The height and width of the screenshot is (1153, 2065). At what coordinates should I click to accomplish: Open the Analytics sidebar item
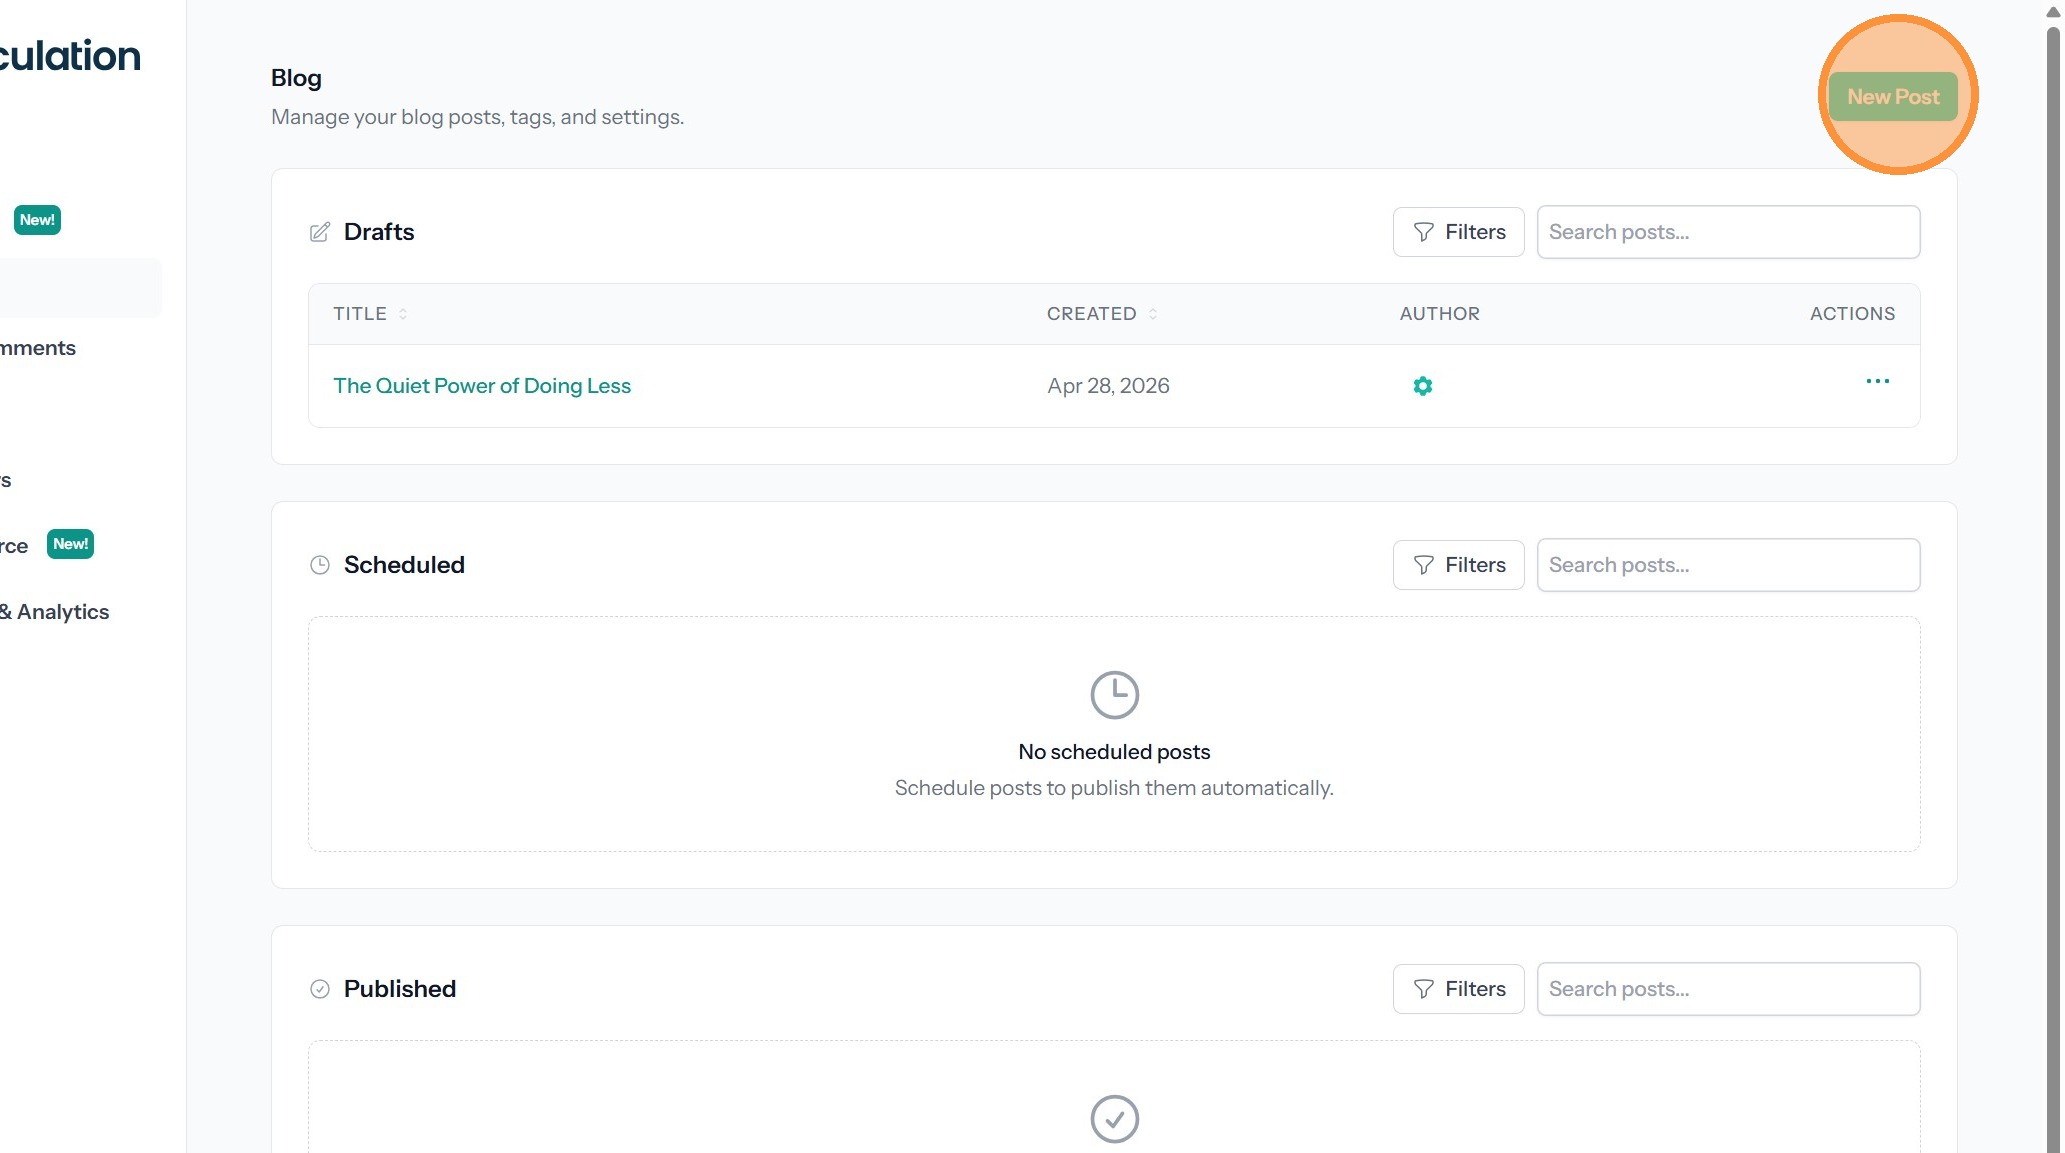60,612
